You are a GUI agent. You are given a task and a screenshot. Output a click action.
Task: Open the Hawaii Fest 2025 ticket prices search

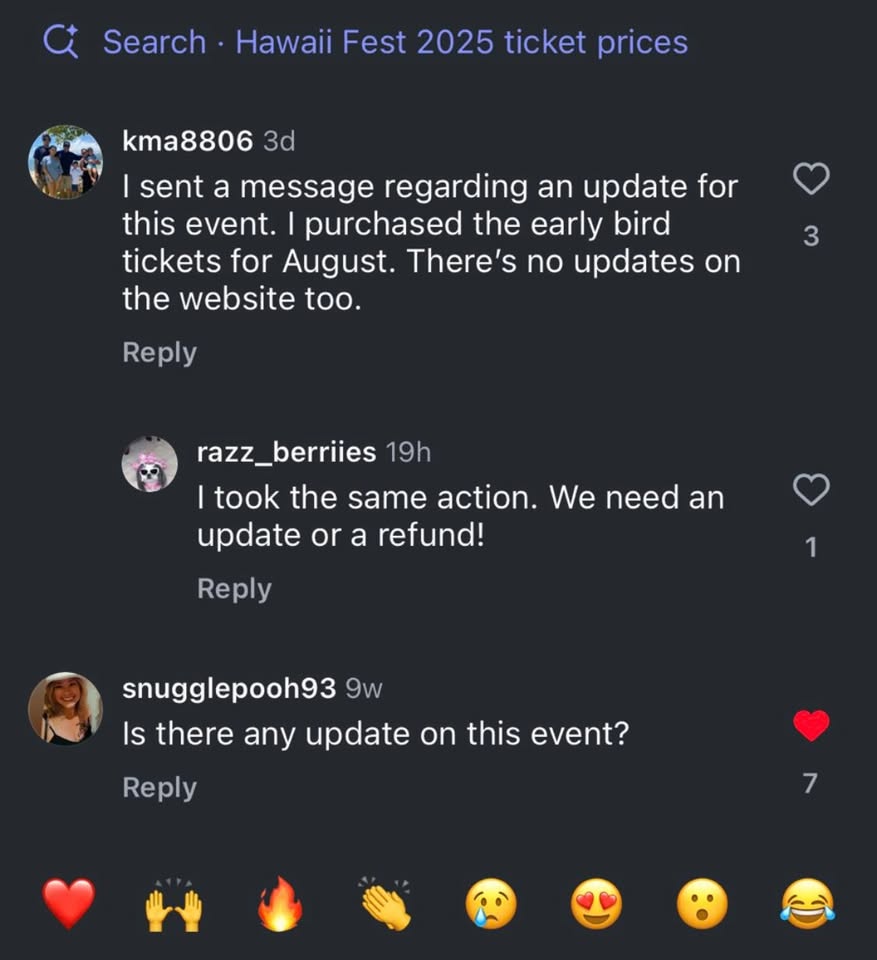395,42
